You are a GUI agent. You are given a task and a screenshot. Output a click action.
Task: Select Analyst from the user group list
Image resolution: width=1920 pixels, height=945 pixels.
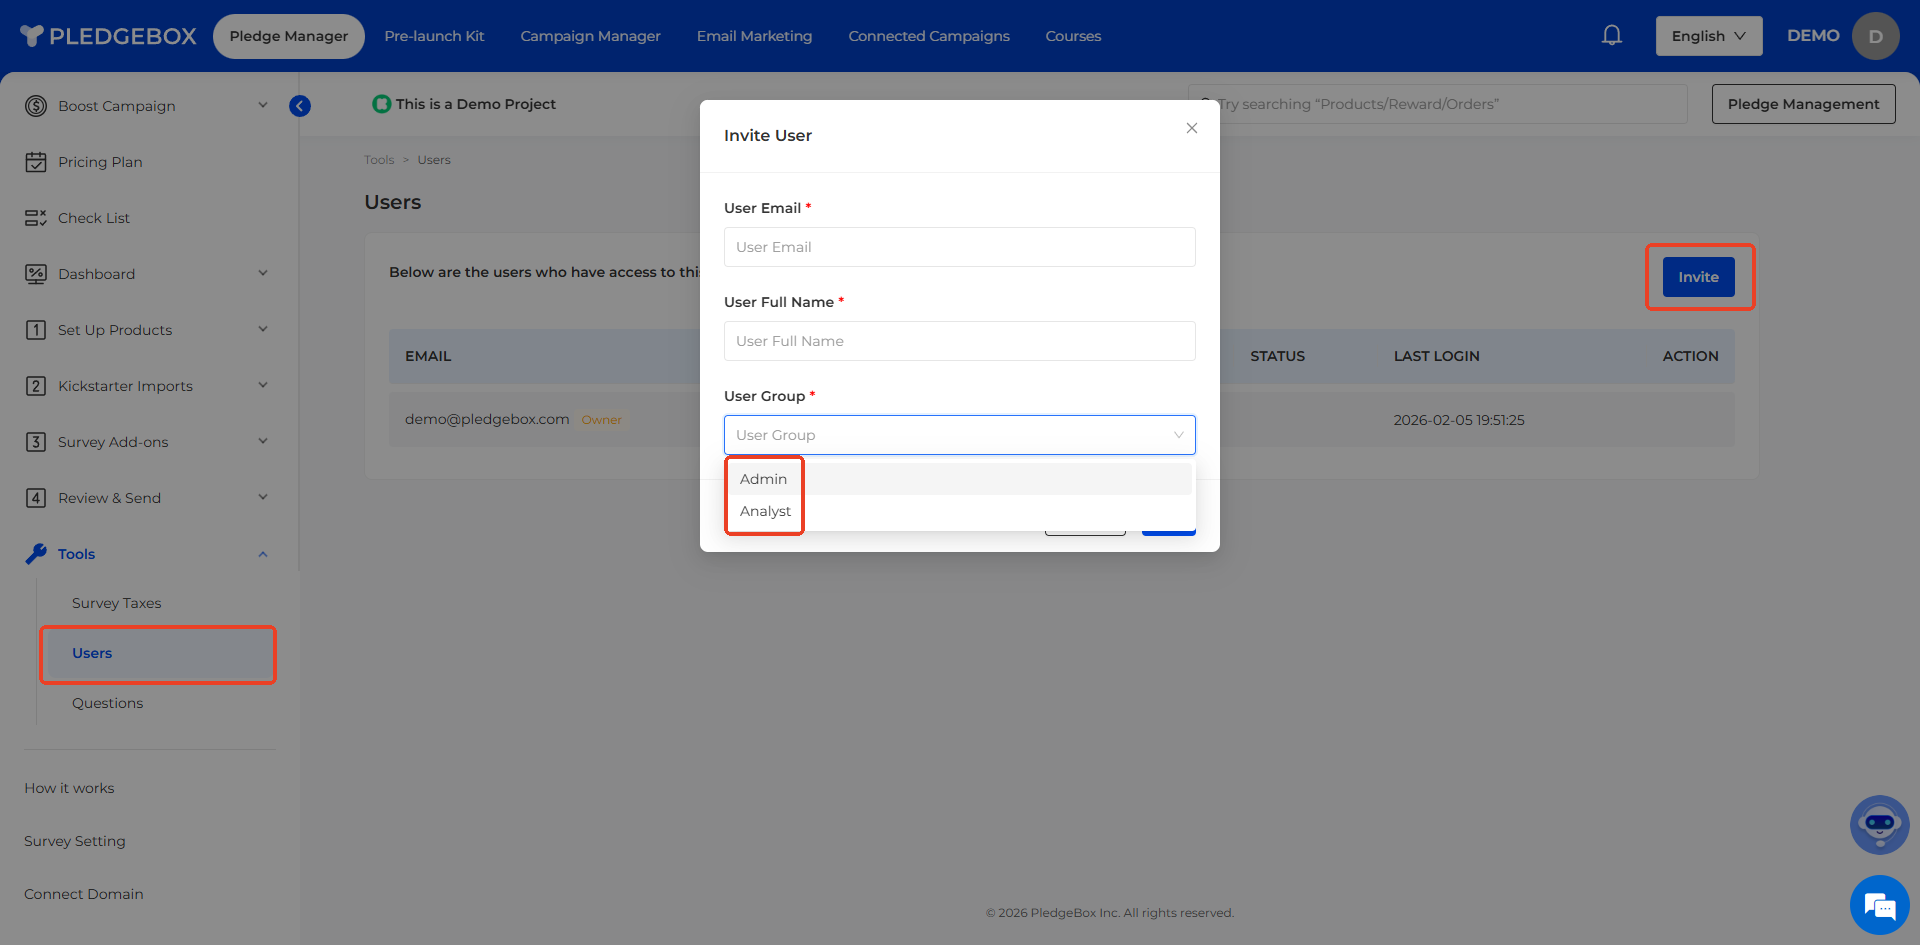(x=766, y=511)
